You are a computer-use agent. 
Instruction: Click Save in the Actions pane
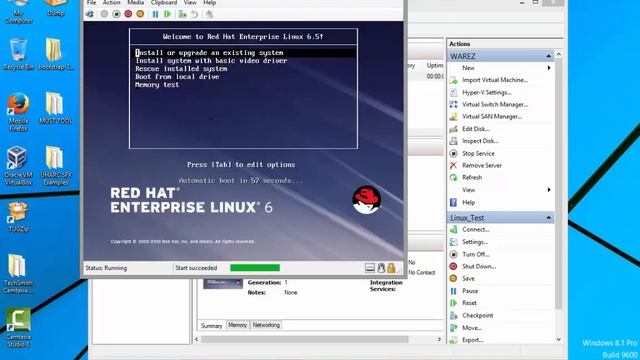468,279
